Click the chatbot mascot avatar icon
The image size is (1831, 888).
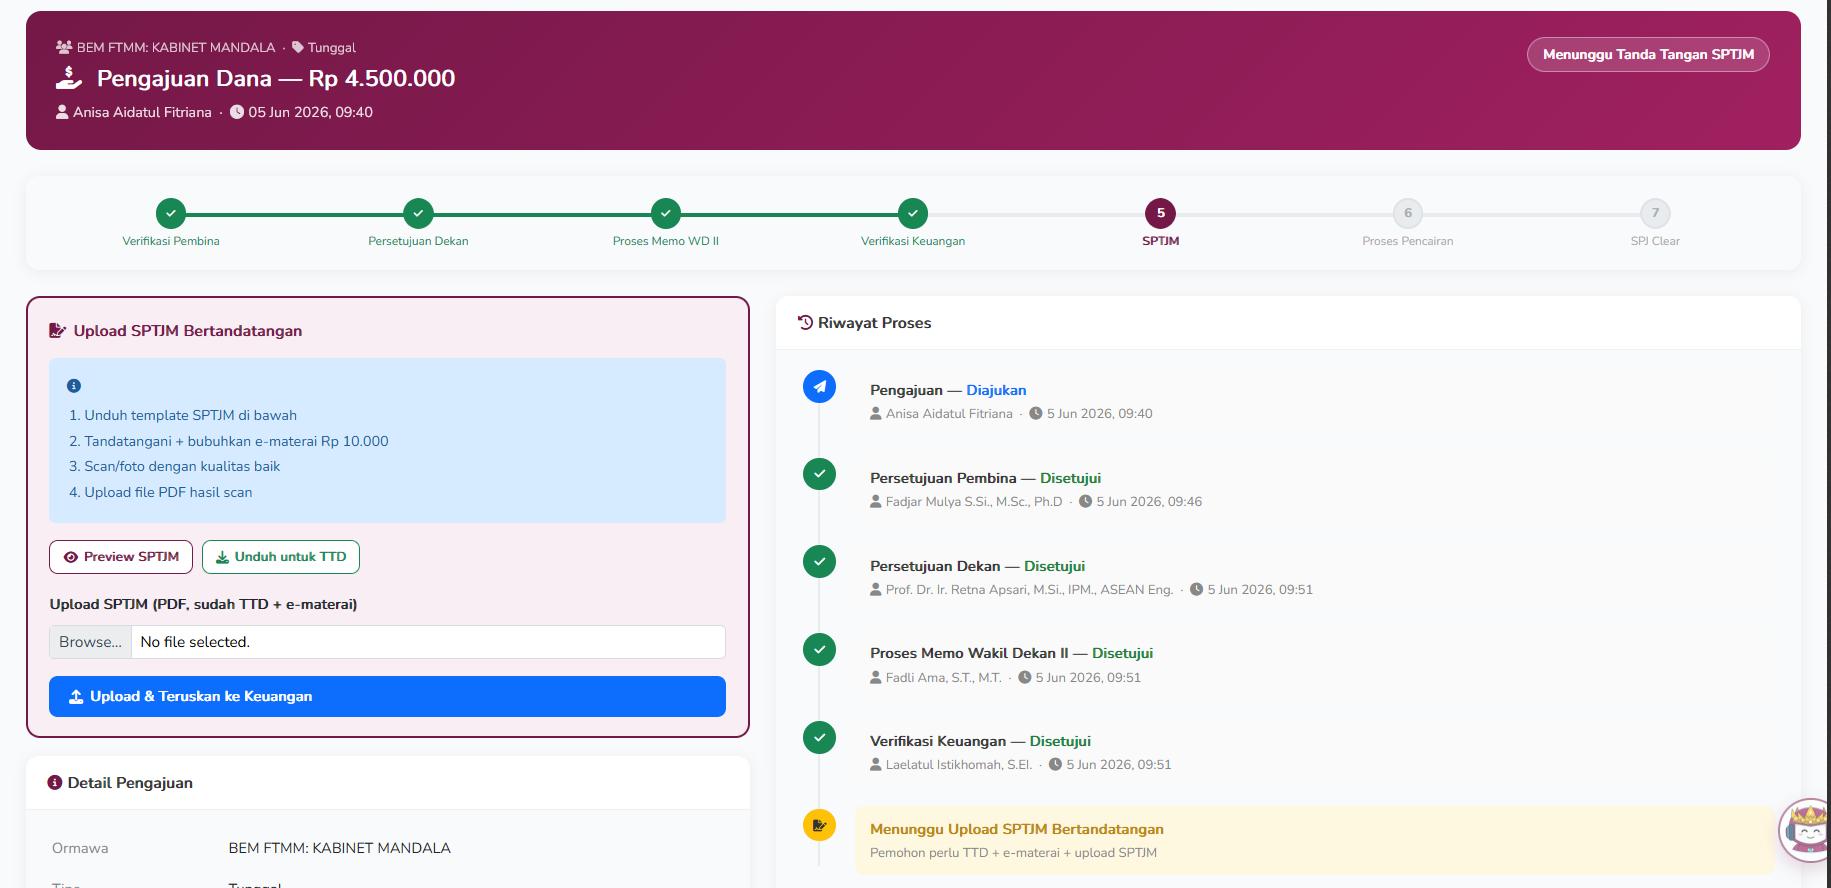coord(1807,830)
